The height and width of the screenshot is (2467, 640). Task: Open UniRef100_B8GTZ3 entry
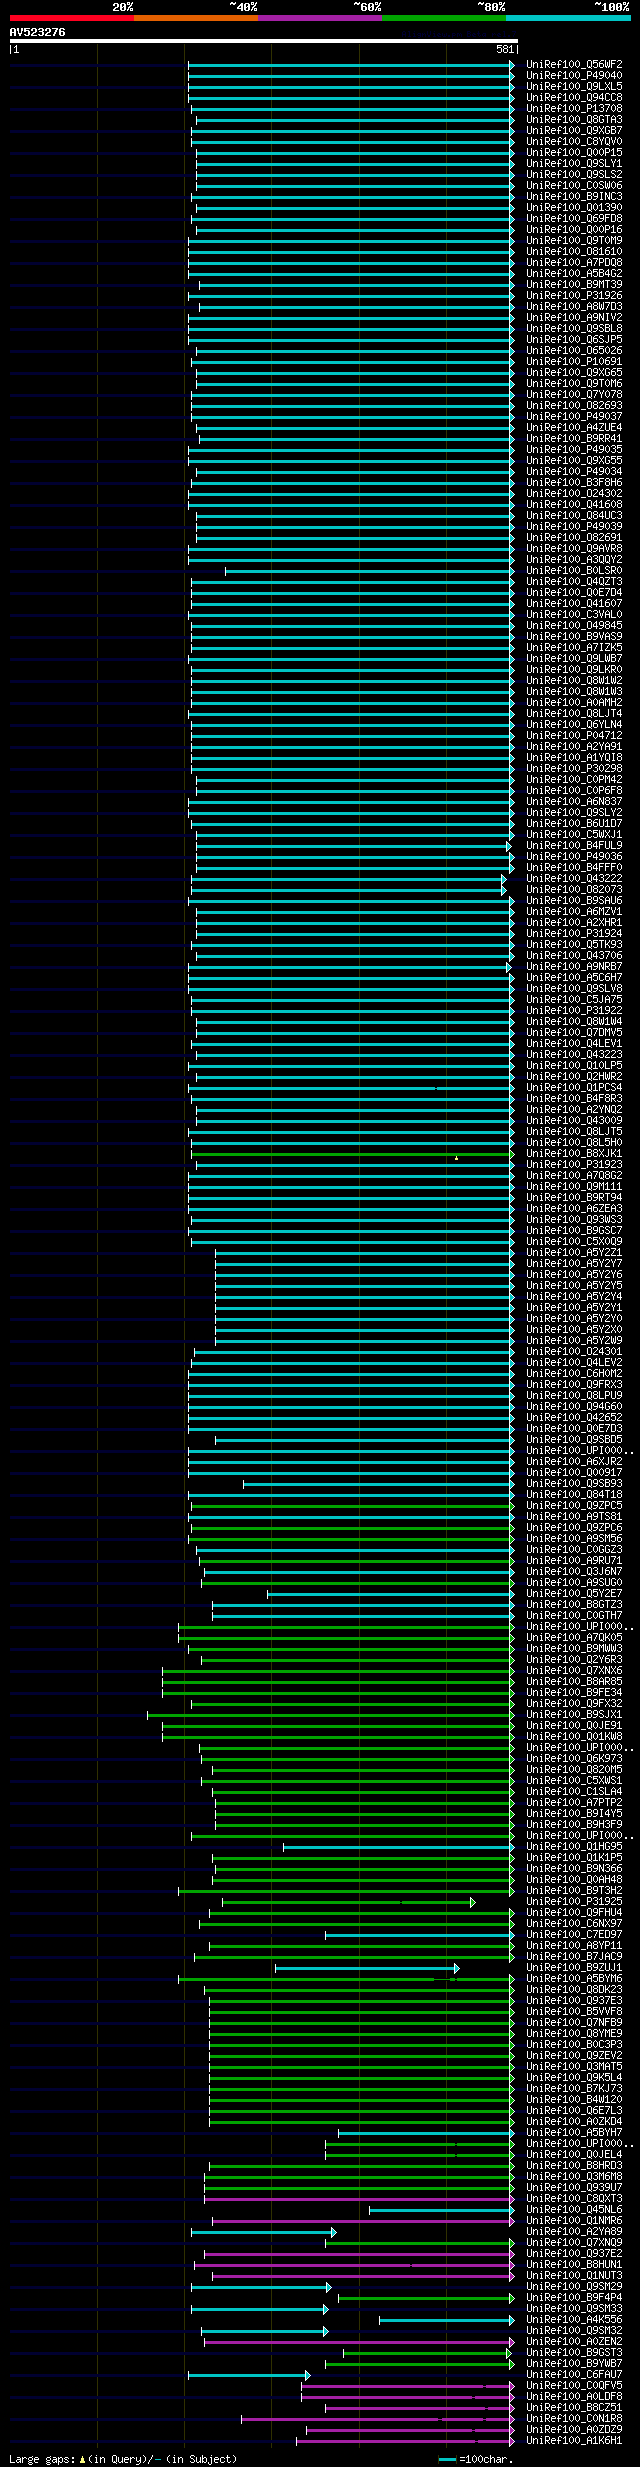click(574, 1604)
